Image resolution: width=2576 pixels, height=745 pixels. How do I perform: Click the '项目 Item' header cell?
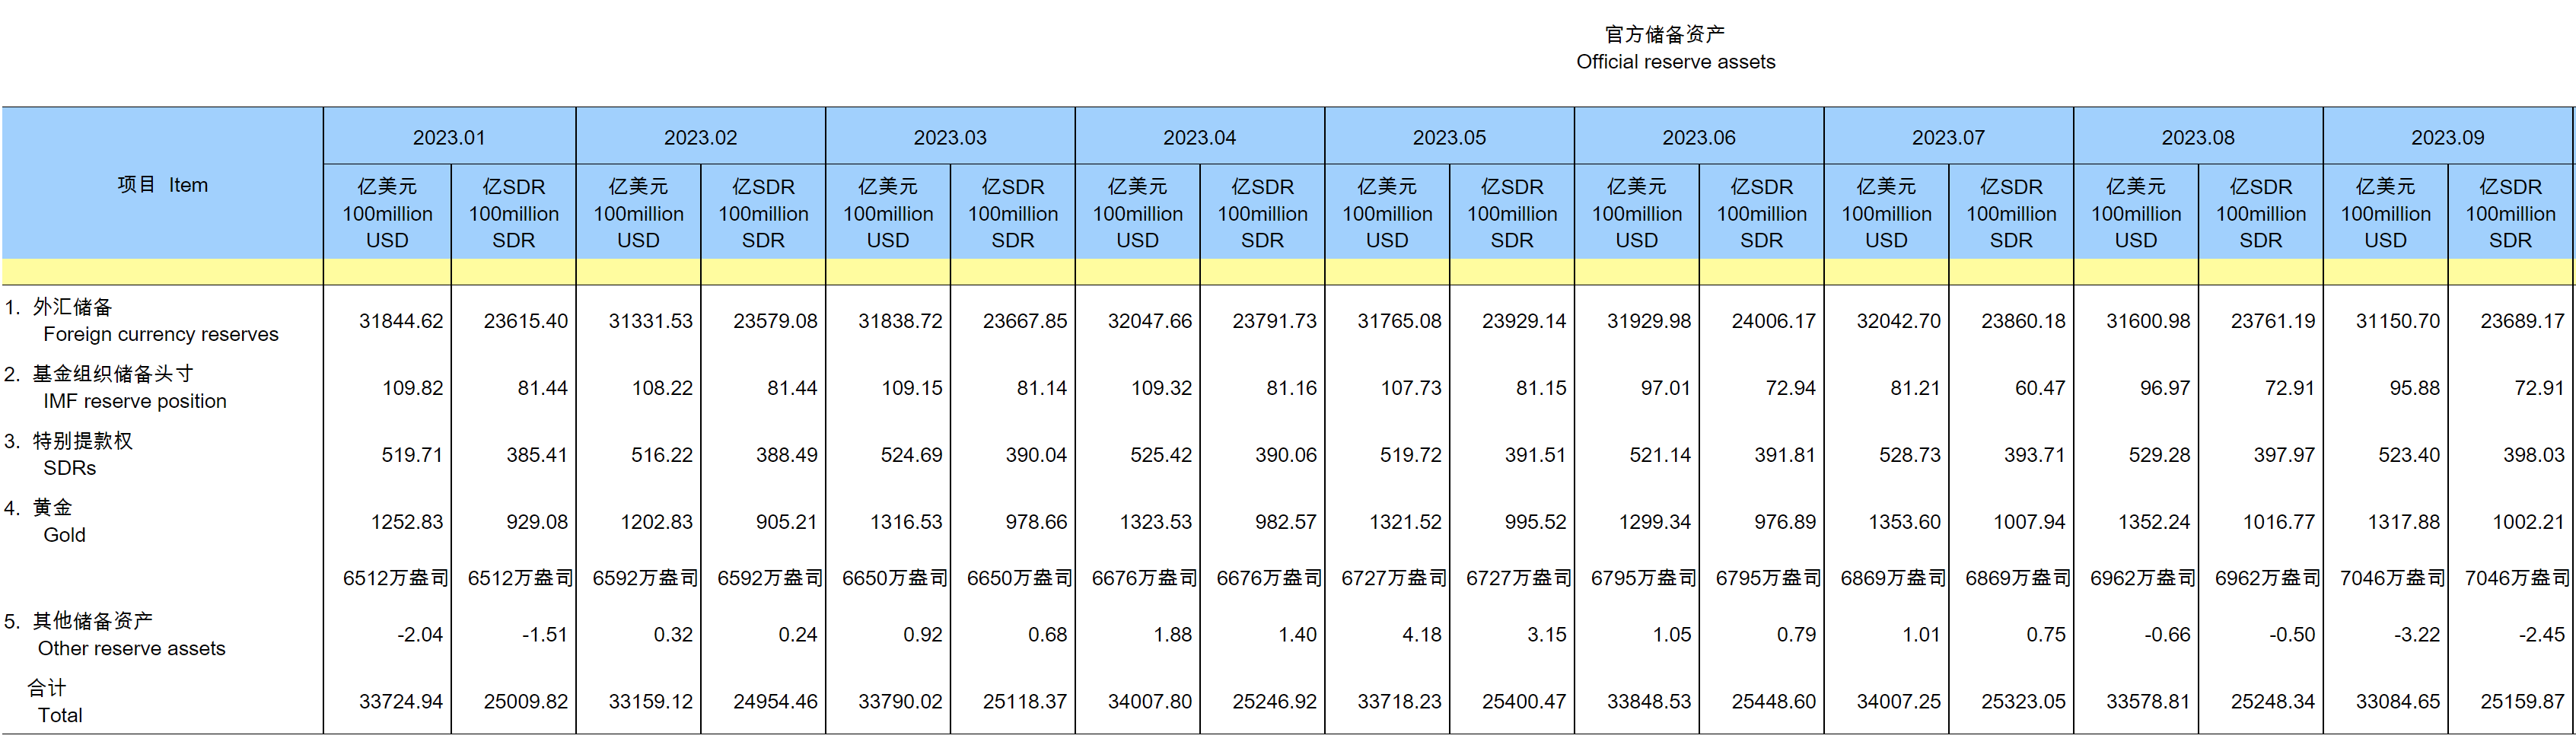click(162, 185)
